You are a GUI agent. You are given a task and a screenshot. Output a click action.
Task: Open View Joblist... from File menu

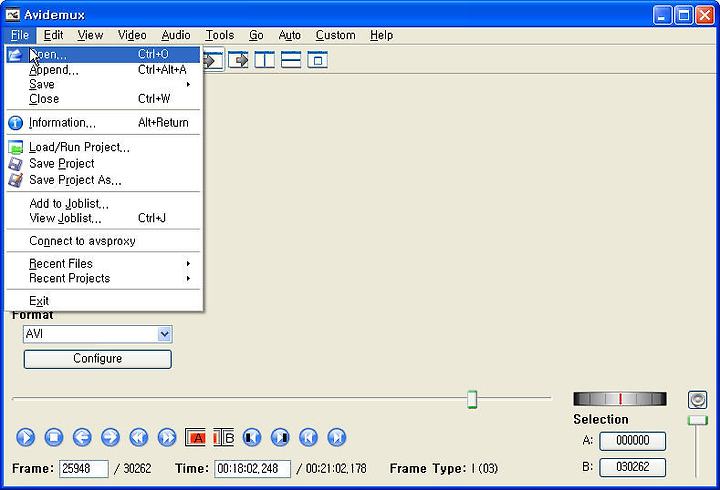pos(103,218)
